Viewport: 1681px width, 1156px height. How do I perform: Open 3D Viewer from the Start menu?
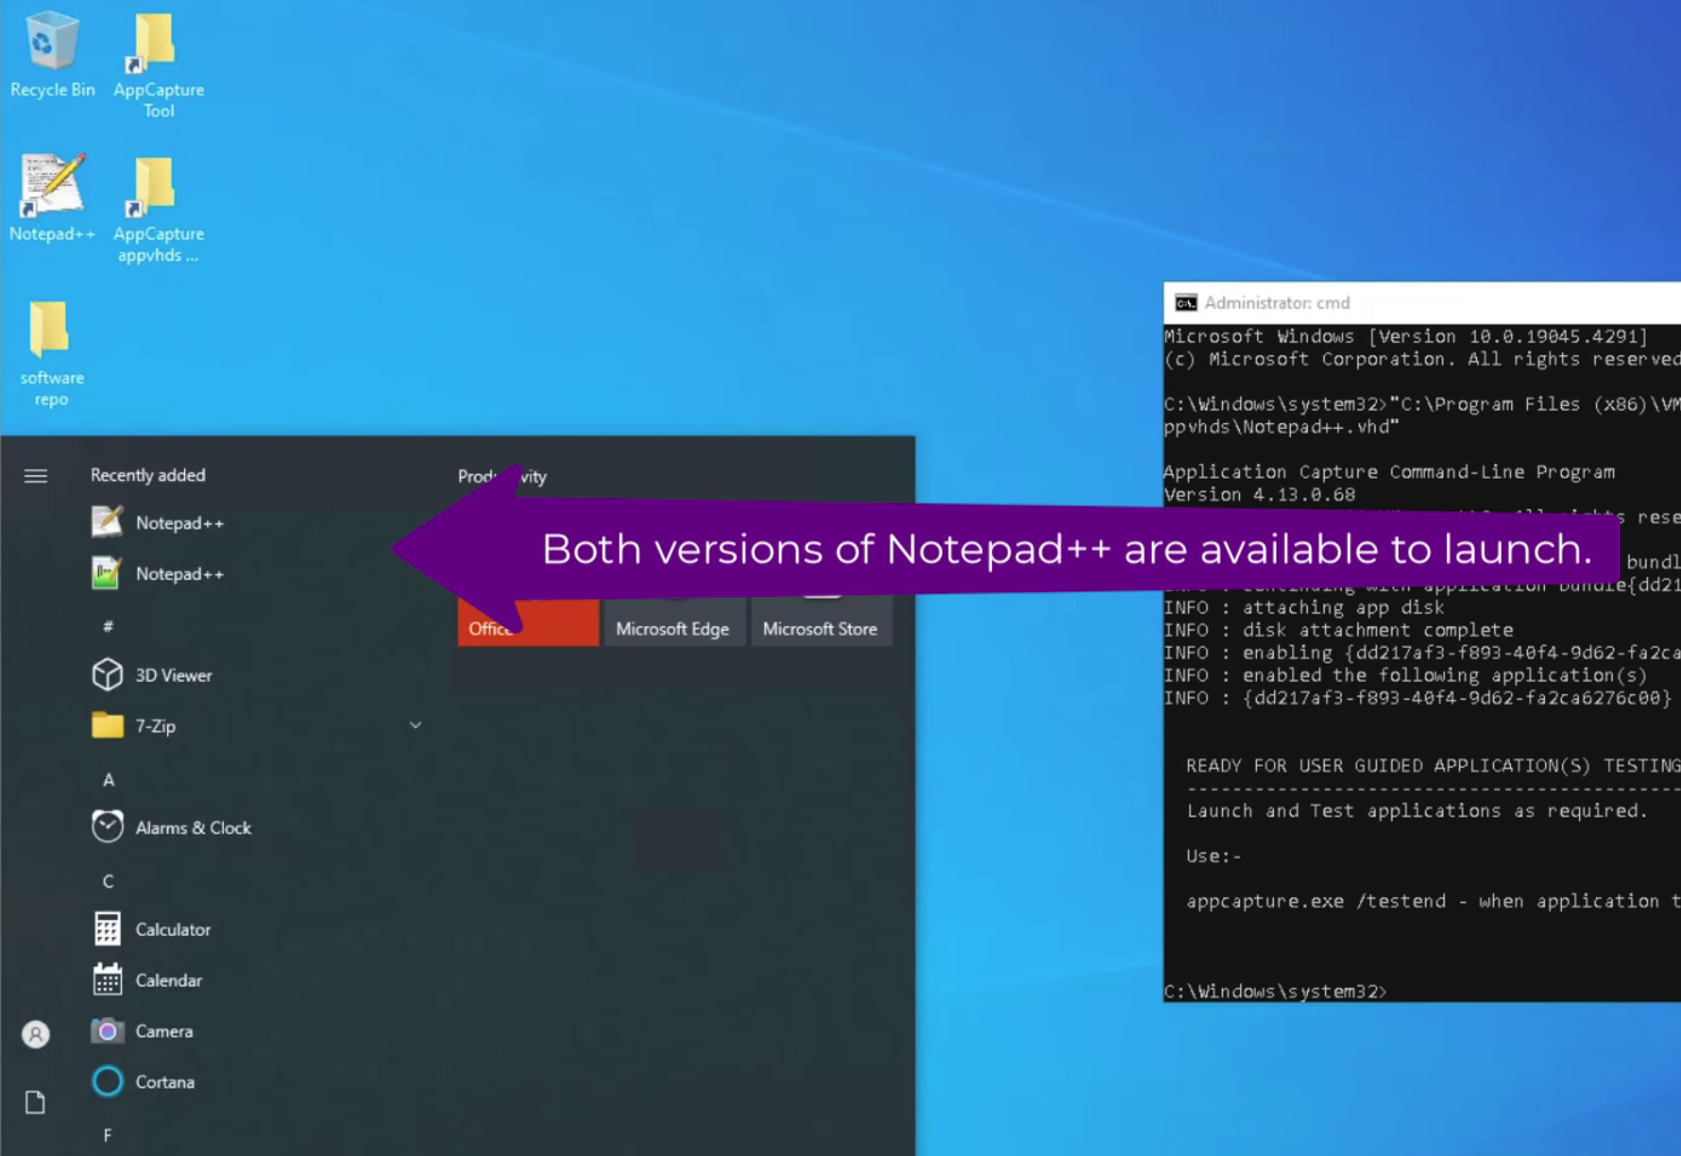point(174,675)
